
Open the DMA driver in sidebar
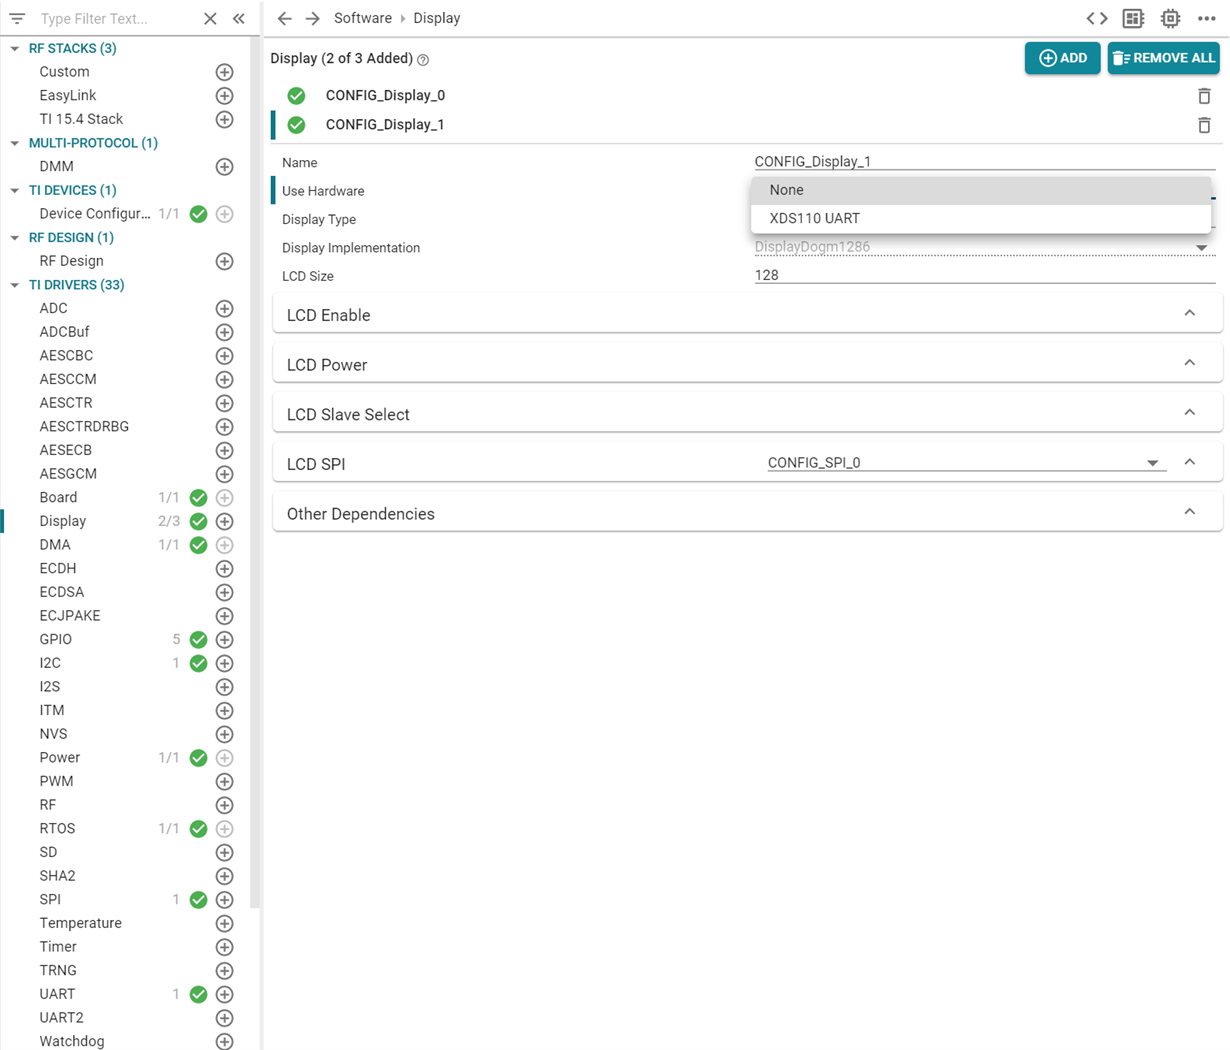[55, 545]
